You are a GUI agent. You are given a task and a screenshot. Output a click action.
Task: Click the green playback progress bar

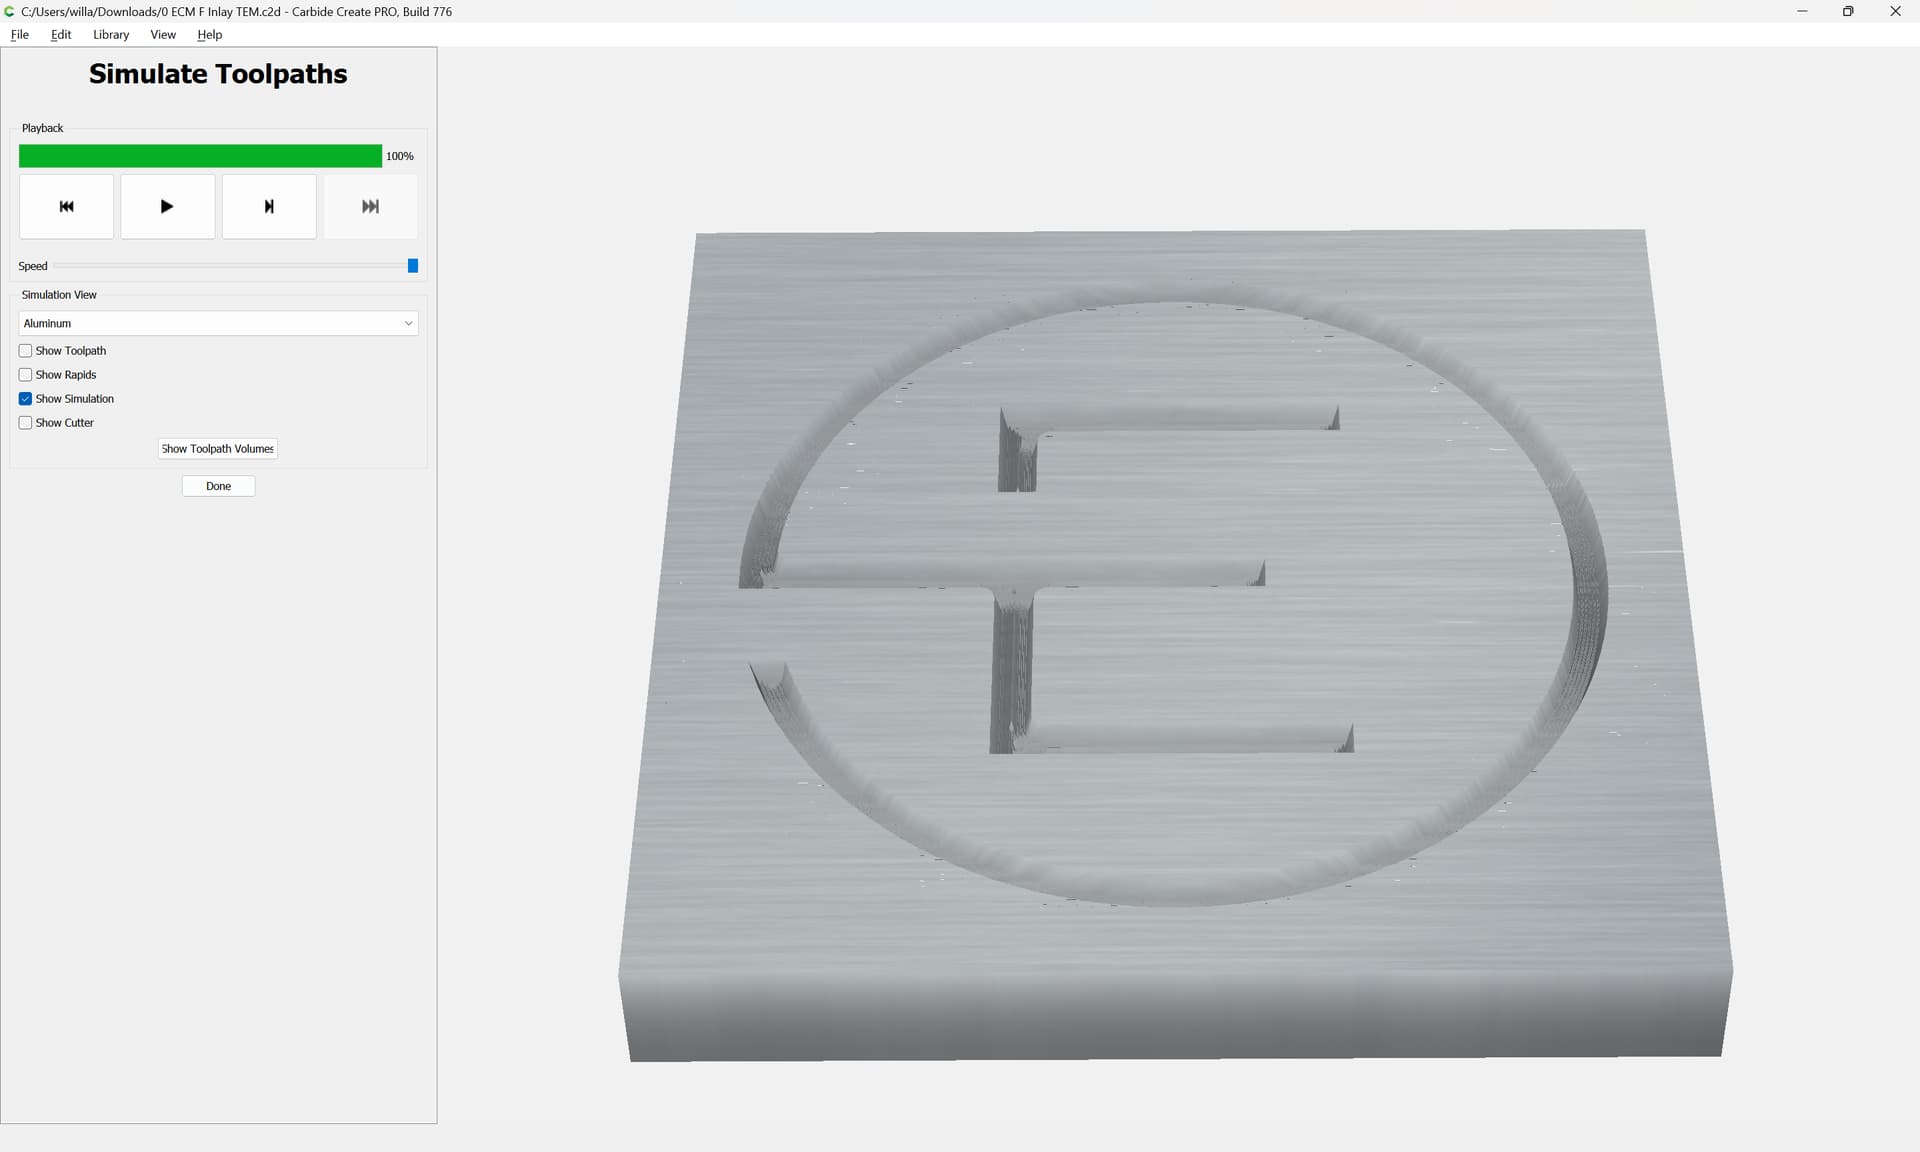(x=200, y=156)
